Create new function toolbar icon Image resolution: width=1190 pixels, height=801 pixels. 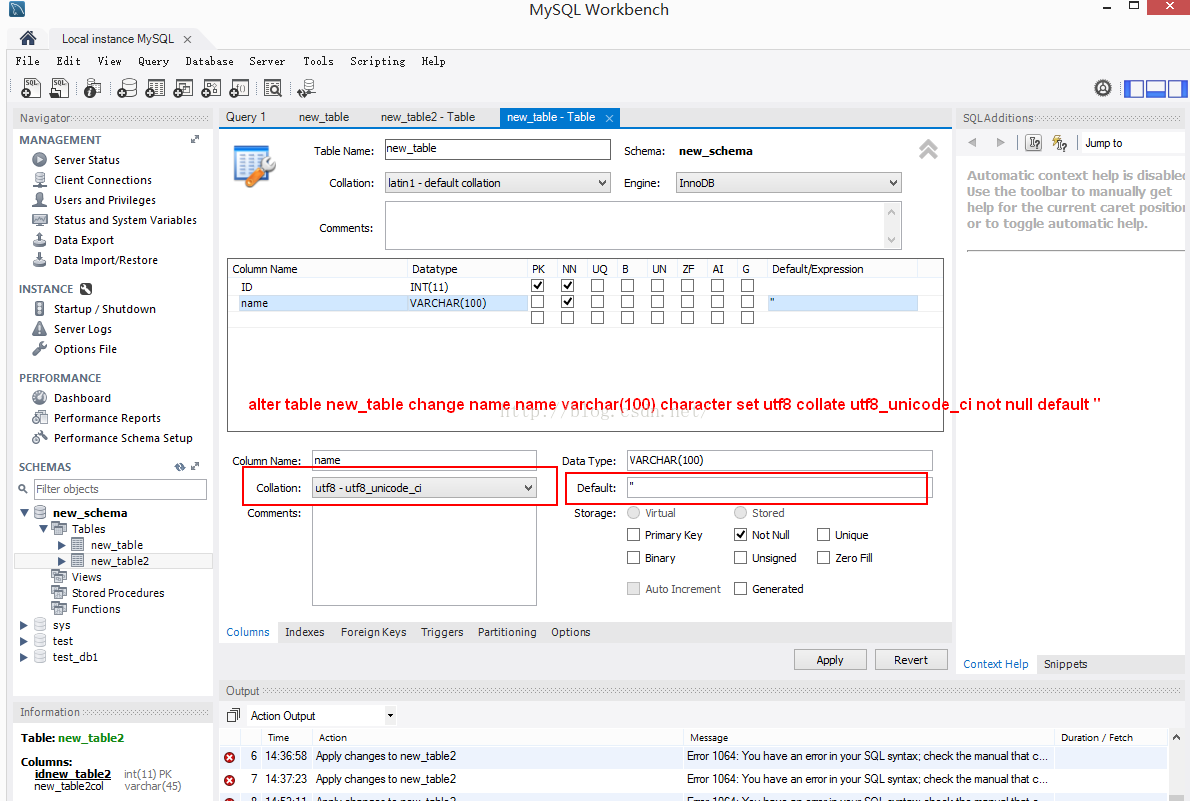pos(239,89)
